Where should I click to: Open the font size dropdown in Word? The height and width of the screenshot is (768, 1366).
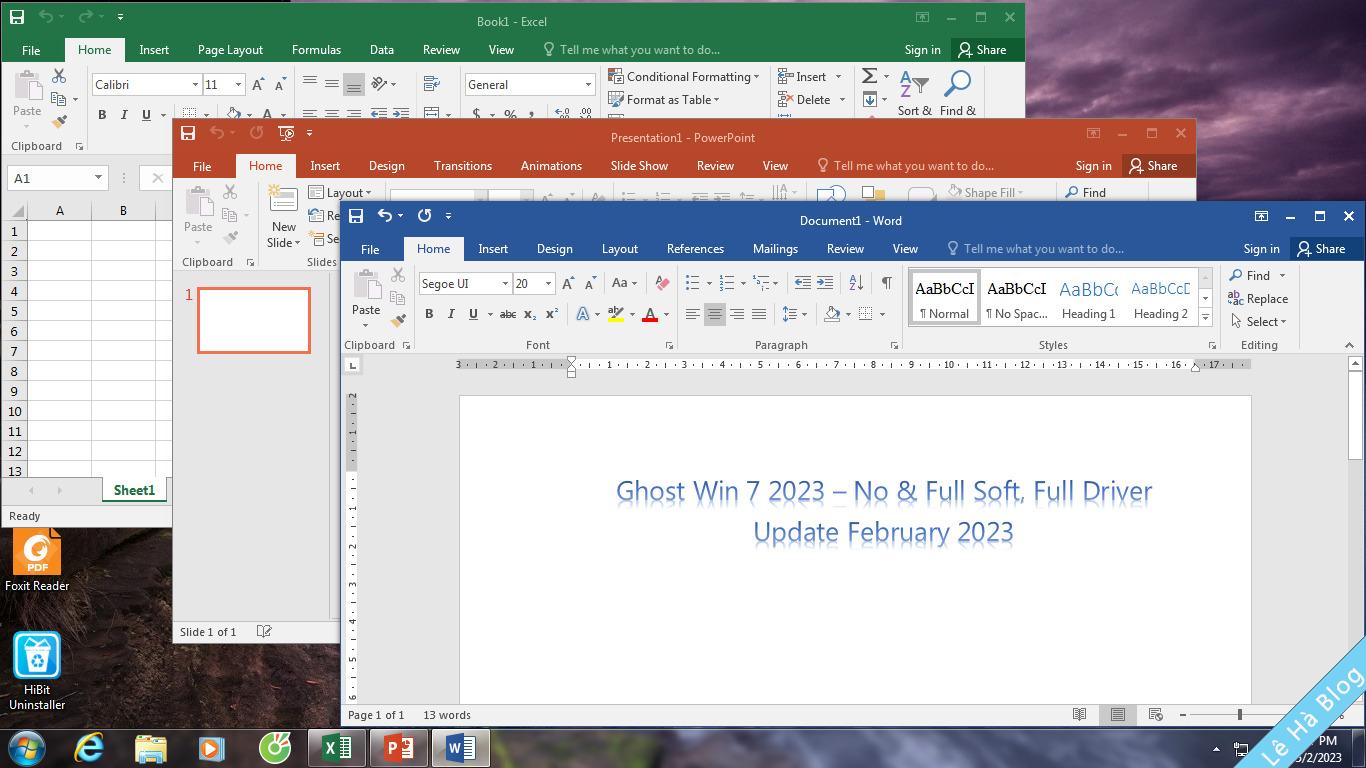point(546,283)
